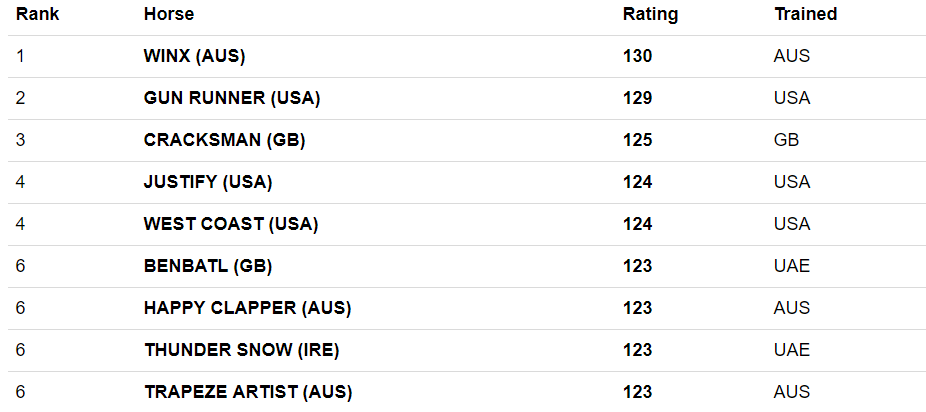Open TRAPEZE ARTIST (AUS) entry
The width and height of the screenshot is (926, 412).
pyautogui.click(x=247, y=392)
